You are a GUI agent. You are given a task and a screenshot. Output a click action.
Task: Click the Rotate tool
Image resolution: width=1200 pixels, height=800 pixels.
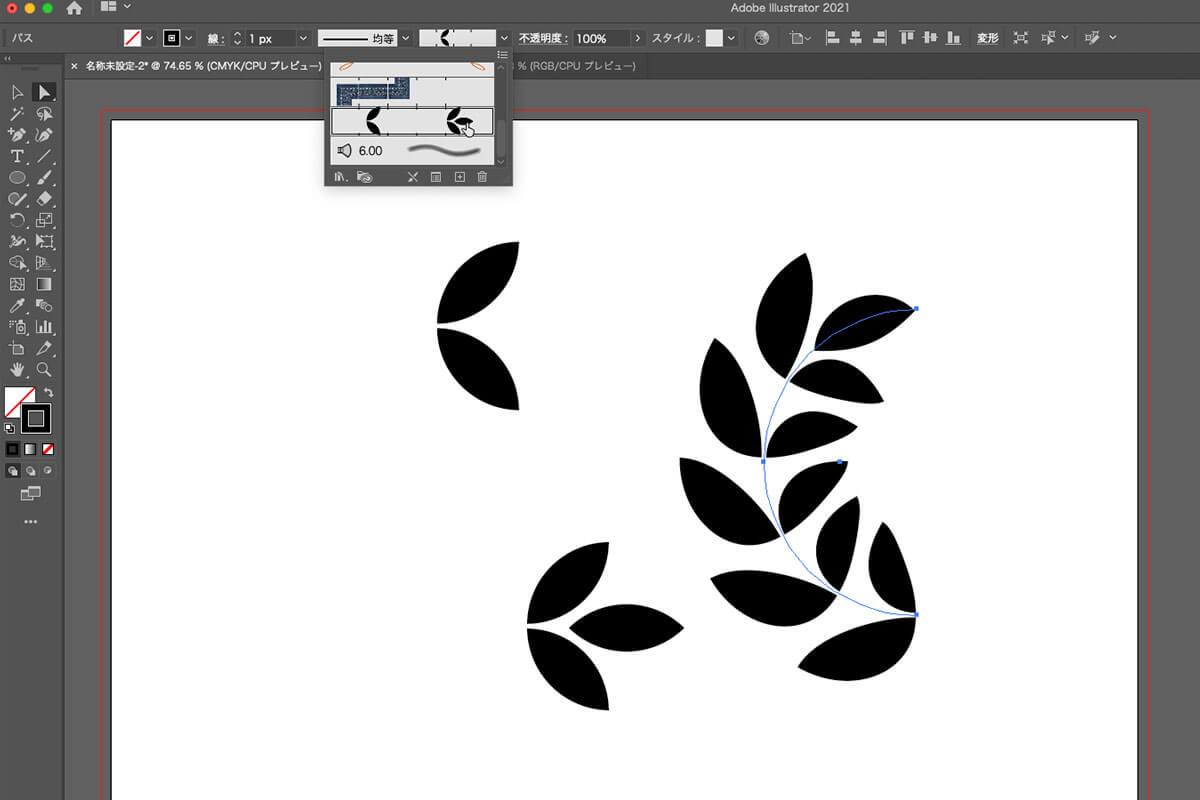(x=17, y=220)
